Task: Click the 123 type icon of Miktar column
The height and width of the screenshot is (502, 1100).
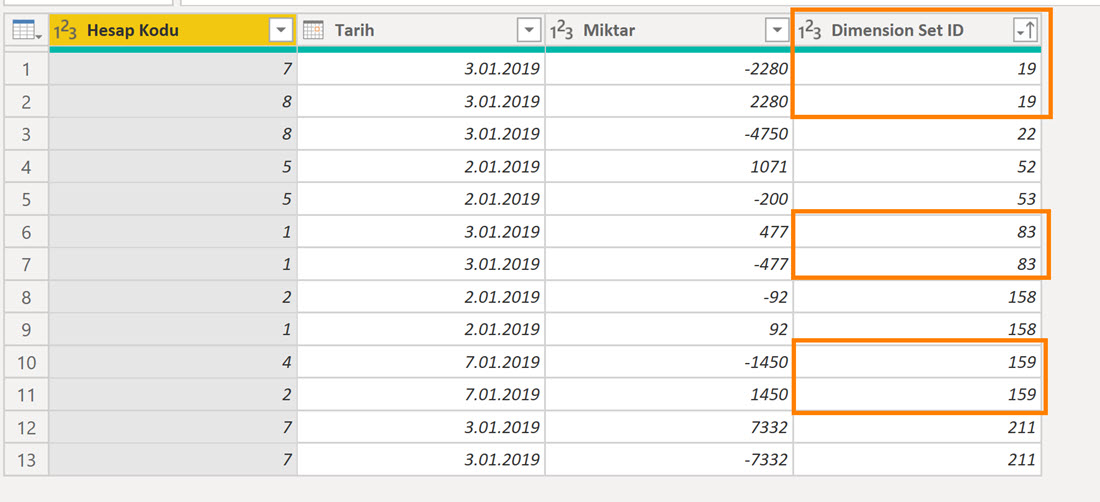Action: coord(561,31)
